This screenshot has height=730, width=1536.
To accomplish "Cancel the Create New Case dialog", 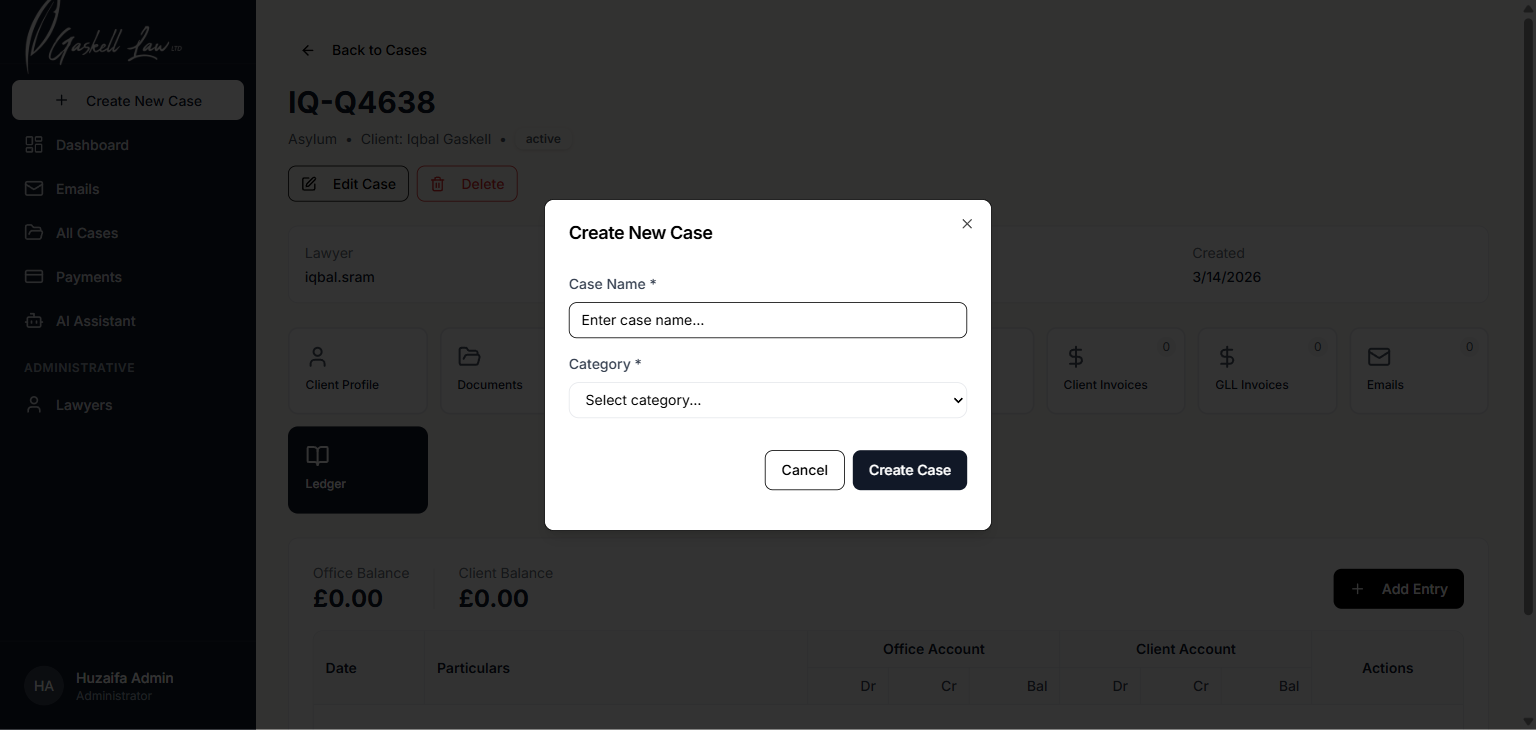I will point(804,470).
